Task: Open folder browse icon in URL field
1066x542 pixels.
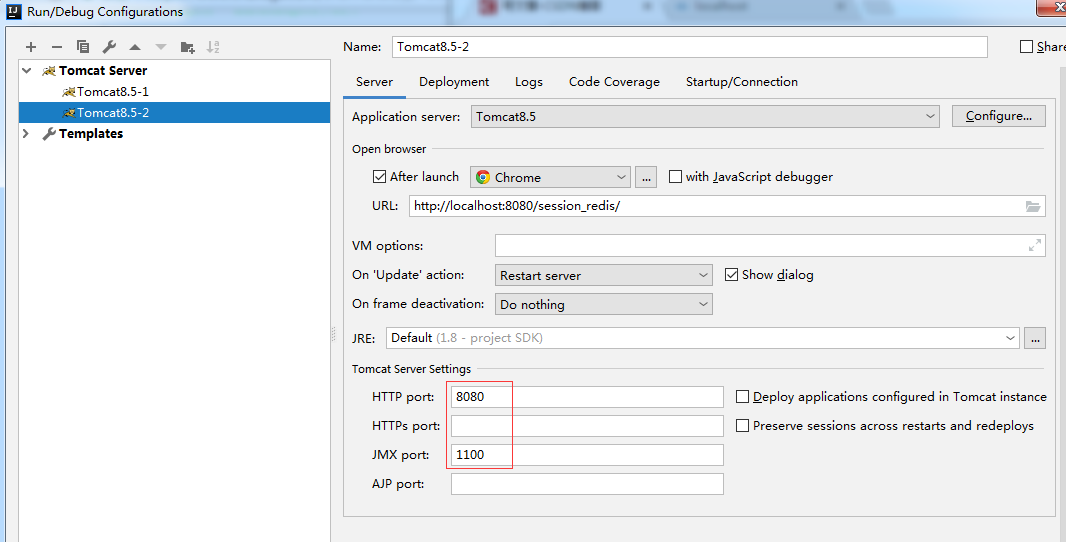Action: point(1032,206)
